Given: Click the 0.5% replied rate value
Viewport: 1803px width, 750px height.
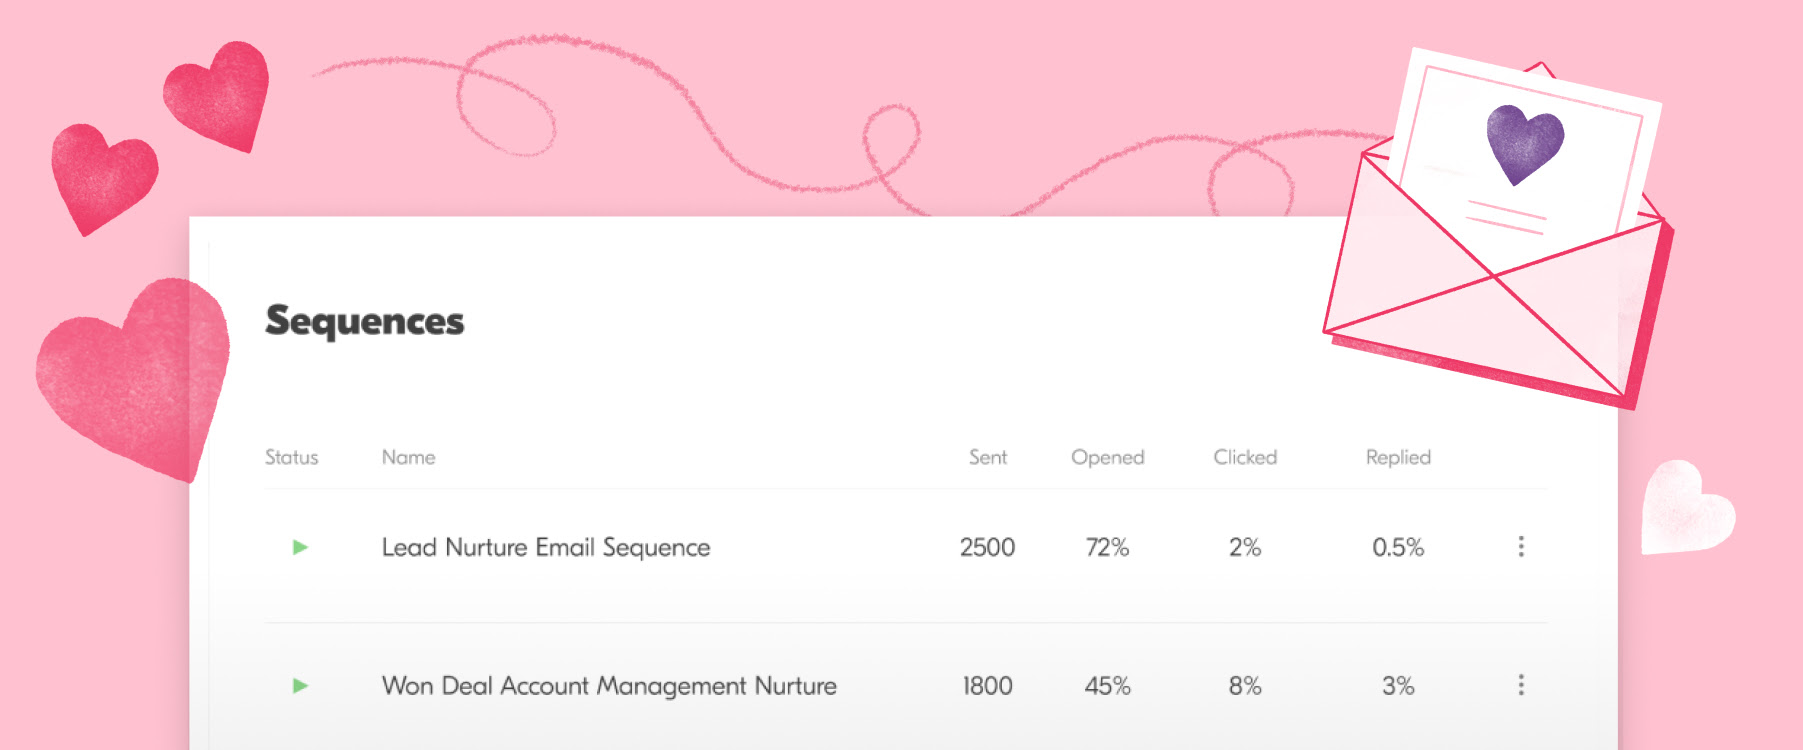Looking at the screenshot, I should (1398, 547).
